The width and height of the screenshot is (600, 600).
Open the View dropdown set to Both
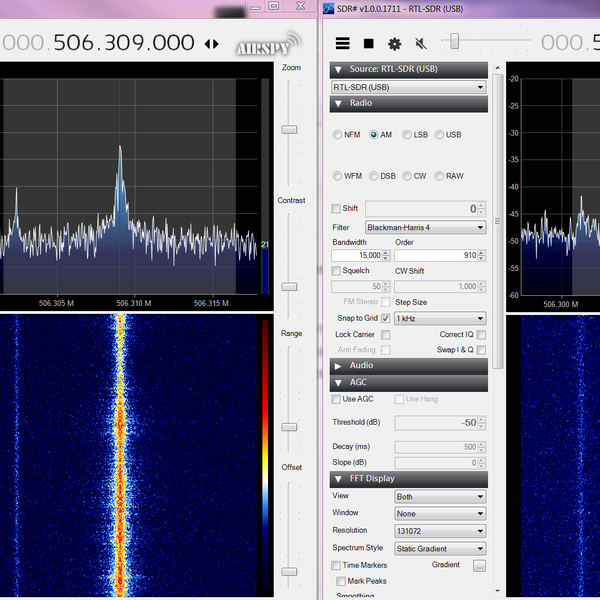click(440, 497)
